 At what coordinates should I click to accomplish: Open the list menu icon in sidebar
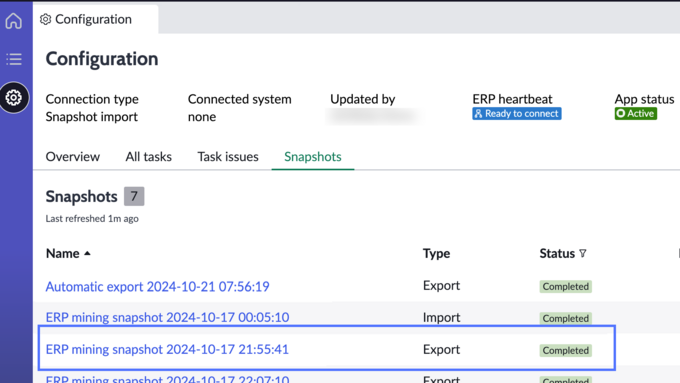click(x=14, y=59)
